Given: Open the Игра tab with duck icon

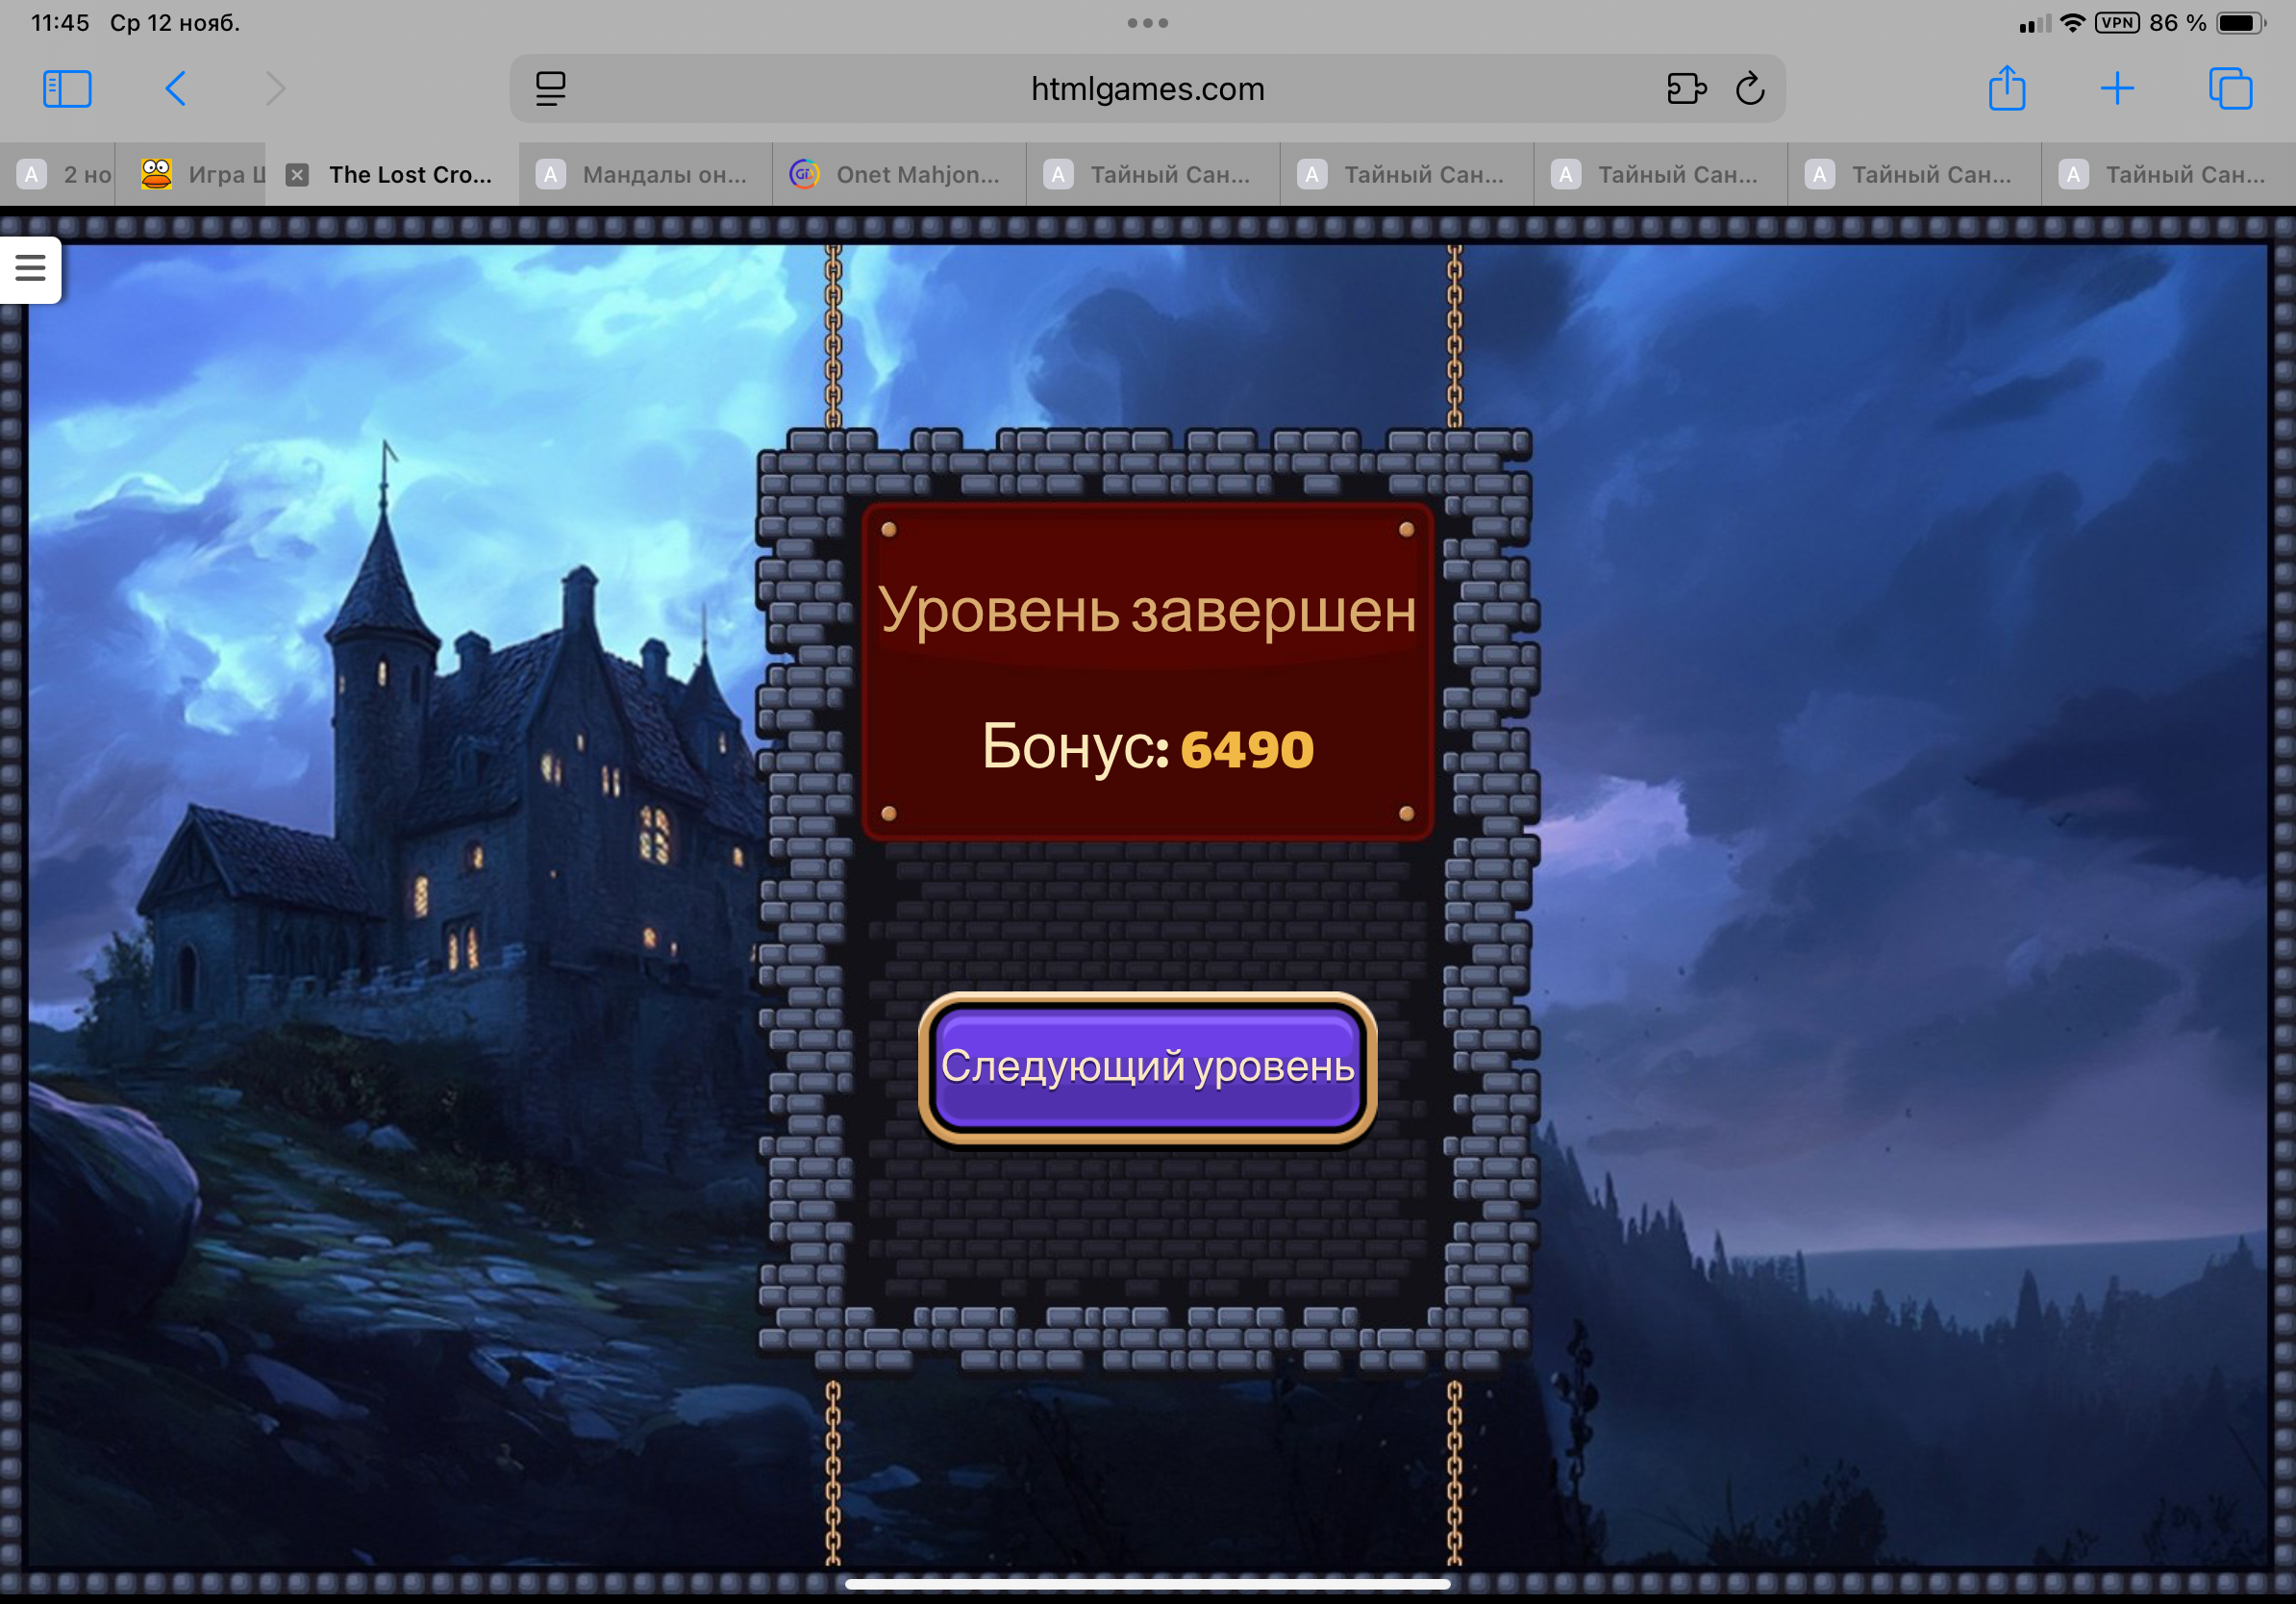Looking at the screenshot, I should pyautogui.click(x=200, y=175).
